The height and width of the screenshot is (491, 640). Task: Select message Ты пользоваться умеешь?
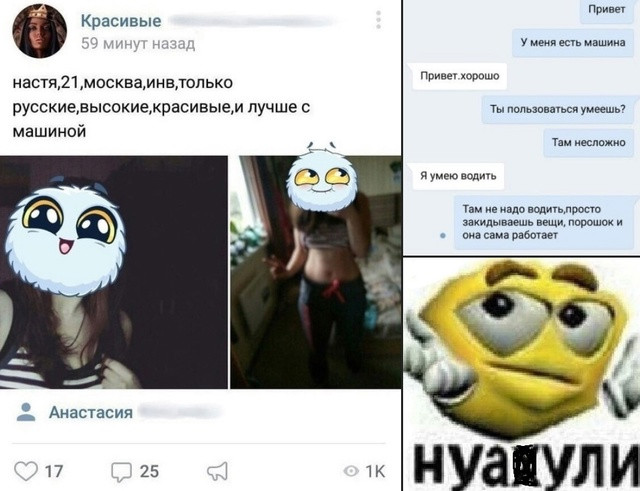coord(558,109)
